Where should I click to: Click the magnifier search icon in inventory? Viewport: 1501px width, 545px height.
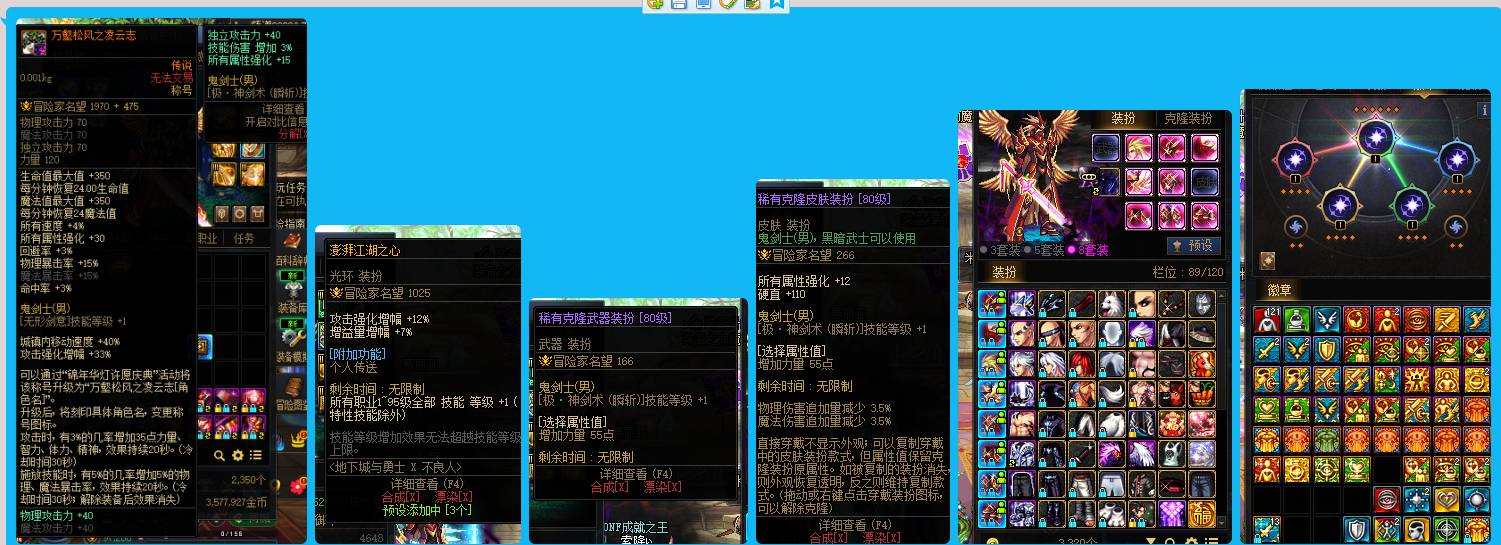(x=219, y=455)
